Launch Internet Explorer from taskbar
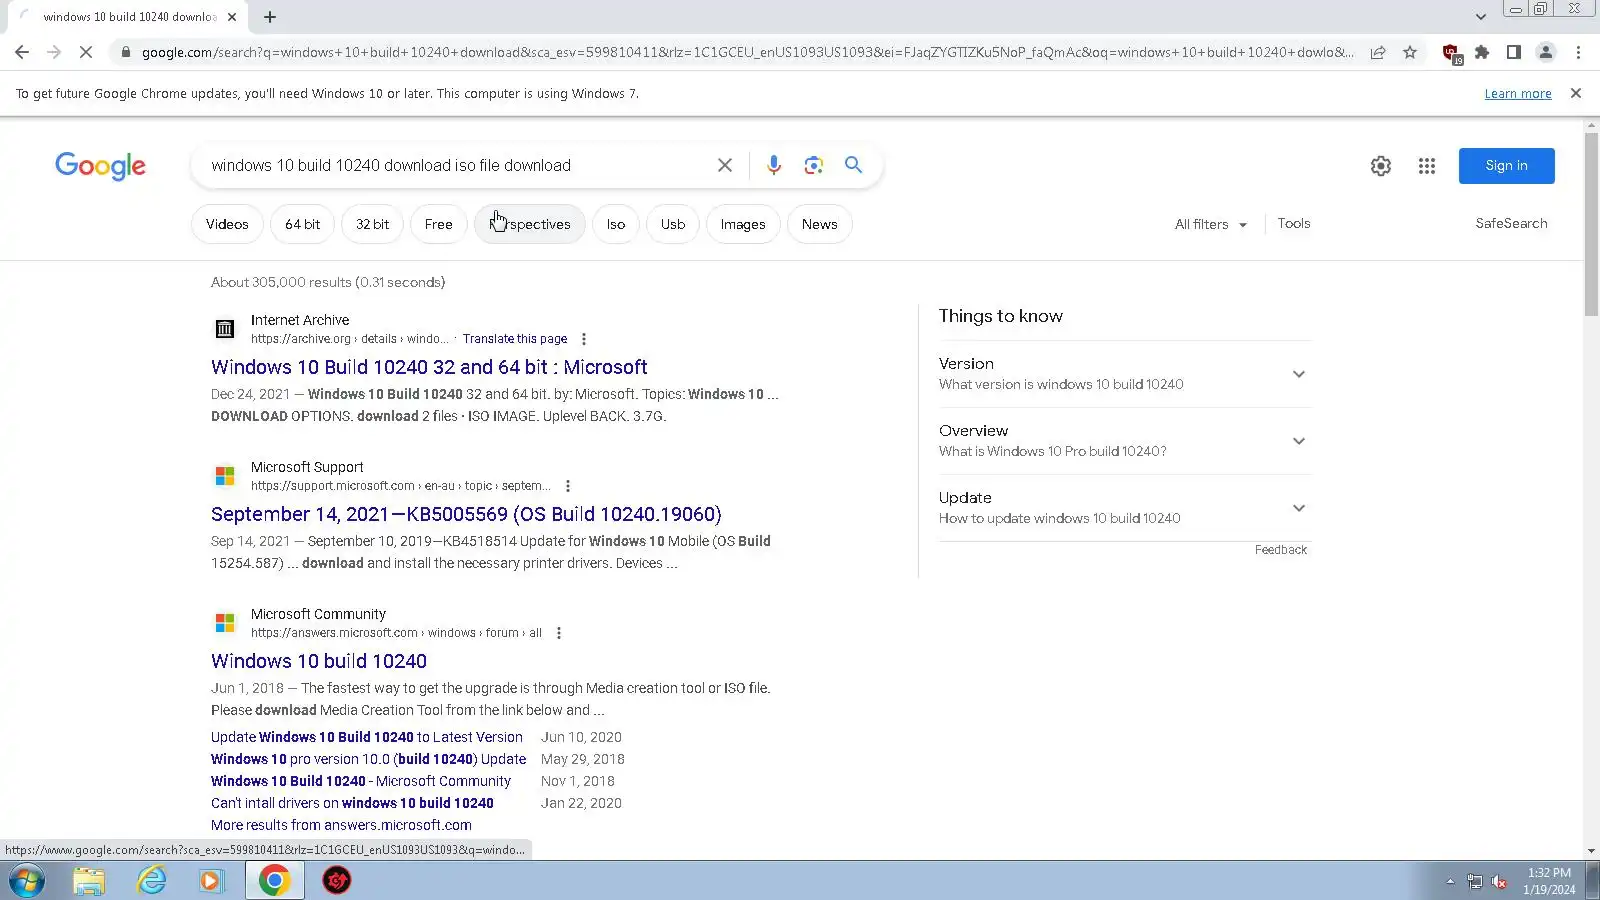This screenshot has width=1600, height=900. (x=152, y=881)
